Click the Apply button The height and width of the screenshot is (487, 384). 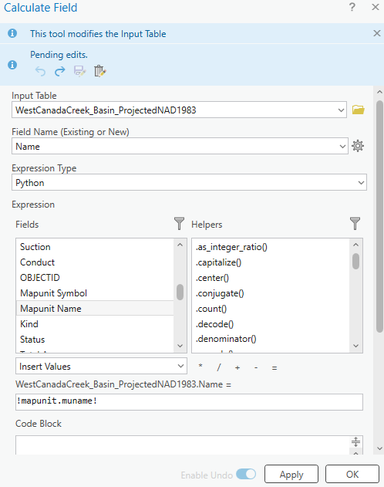(291, 474)
